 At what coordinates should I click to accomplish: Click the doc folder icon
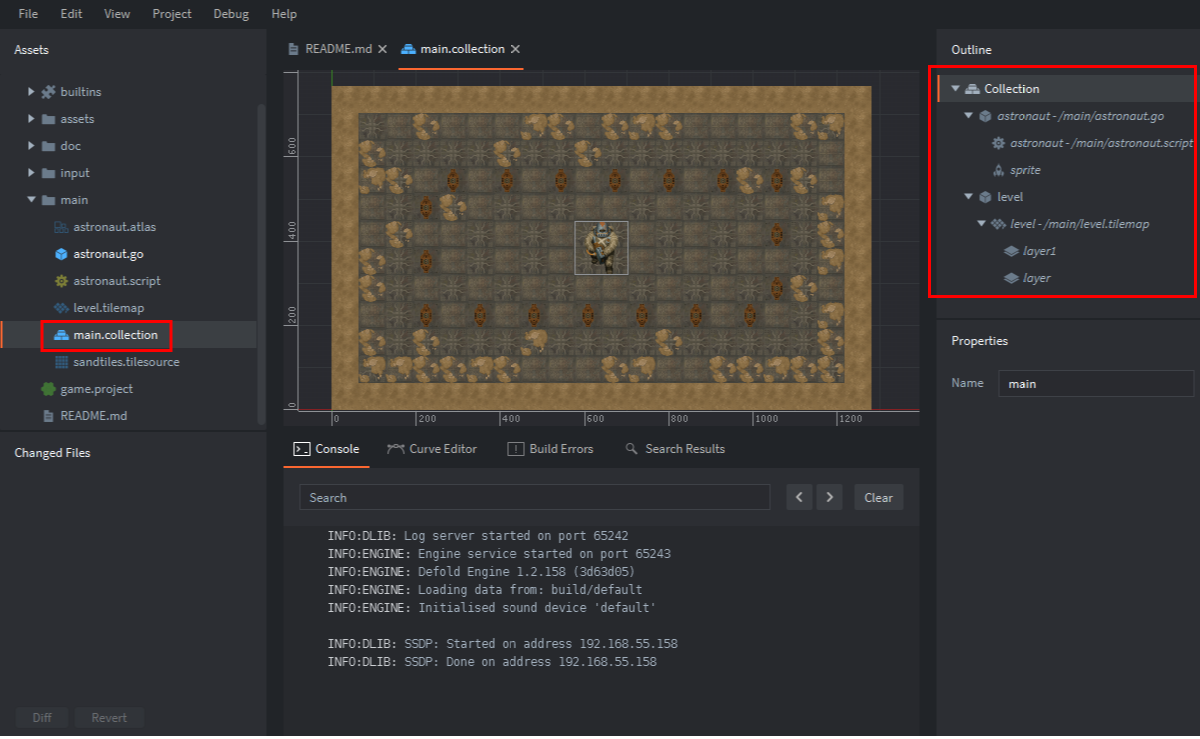coord(48,146)
